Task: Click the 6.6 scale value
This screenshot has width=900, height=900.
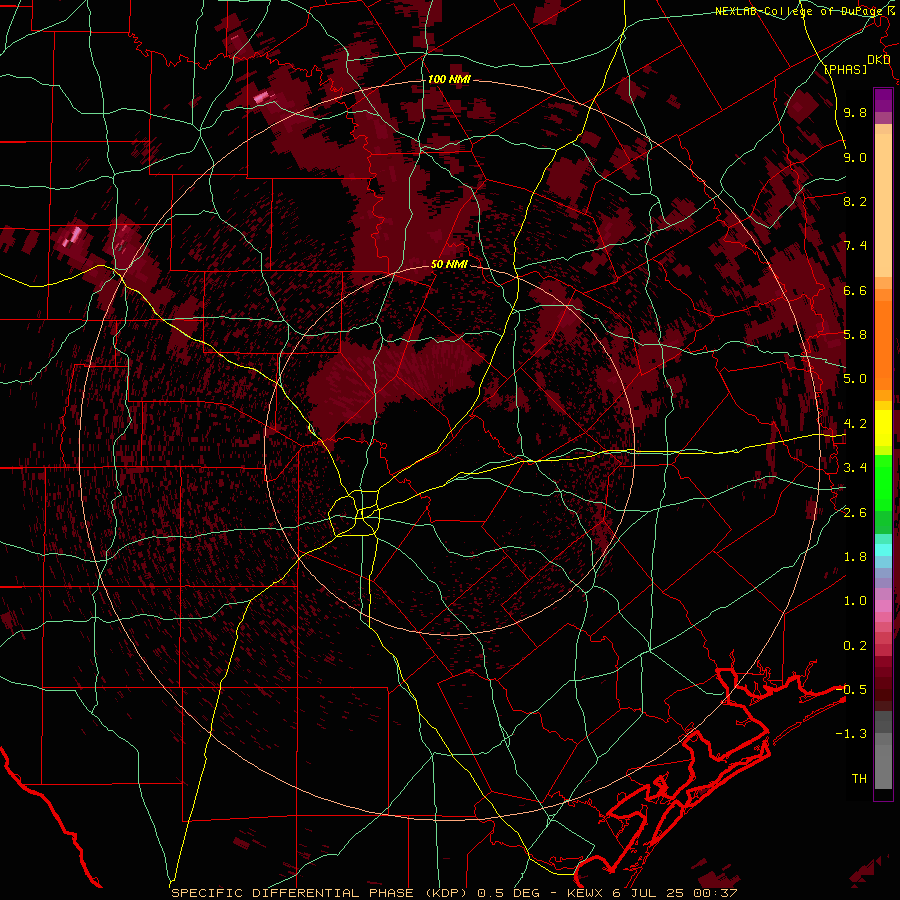Action: (855, 291)
